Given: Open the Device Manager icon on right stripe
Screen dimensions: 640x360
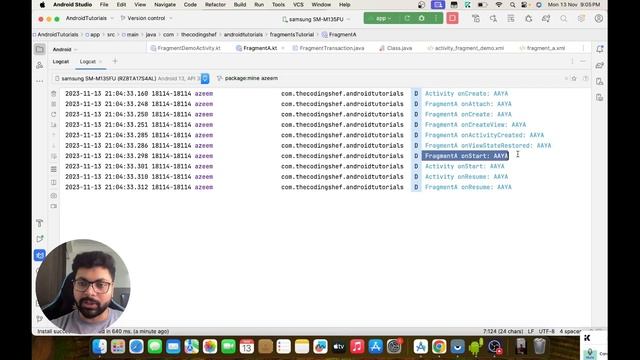Looking at the screenshot, I should [x=600, y=81].
